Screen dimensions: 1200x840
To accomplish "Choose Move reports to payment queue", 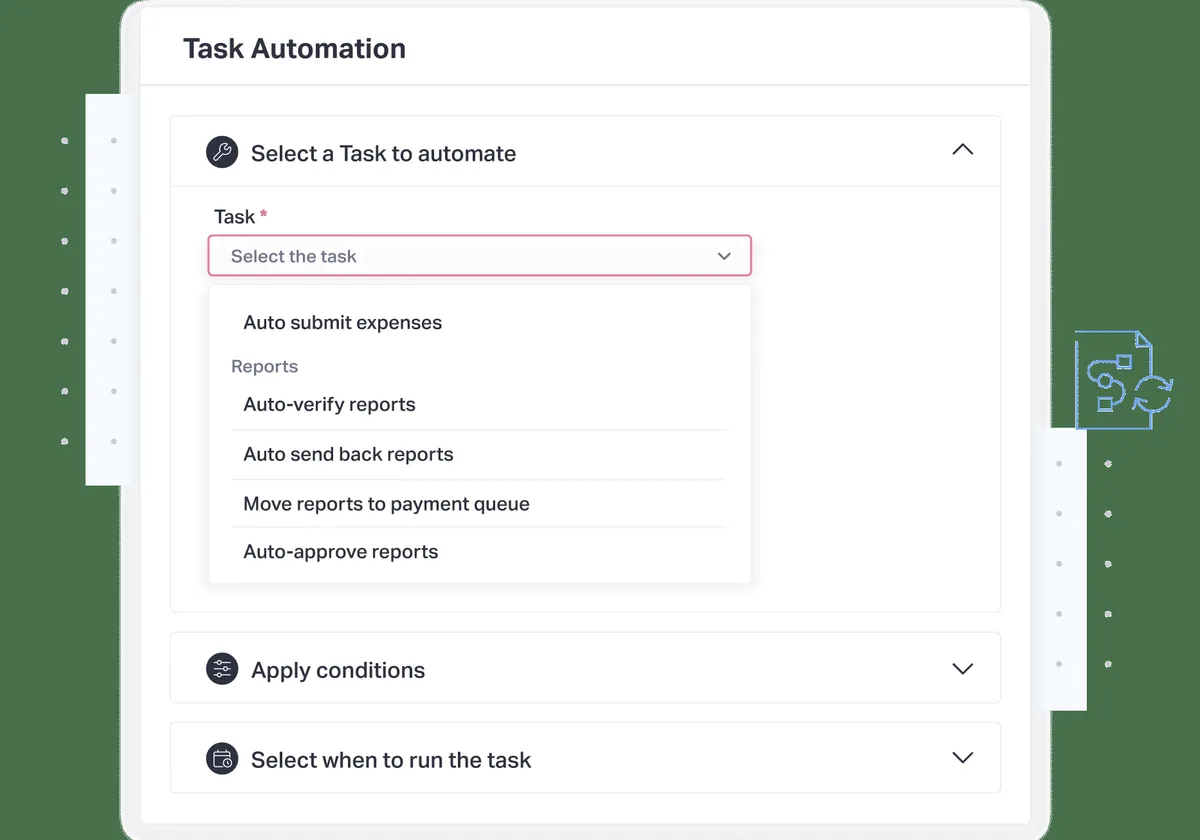I will (x=386, y=504).
